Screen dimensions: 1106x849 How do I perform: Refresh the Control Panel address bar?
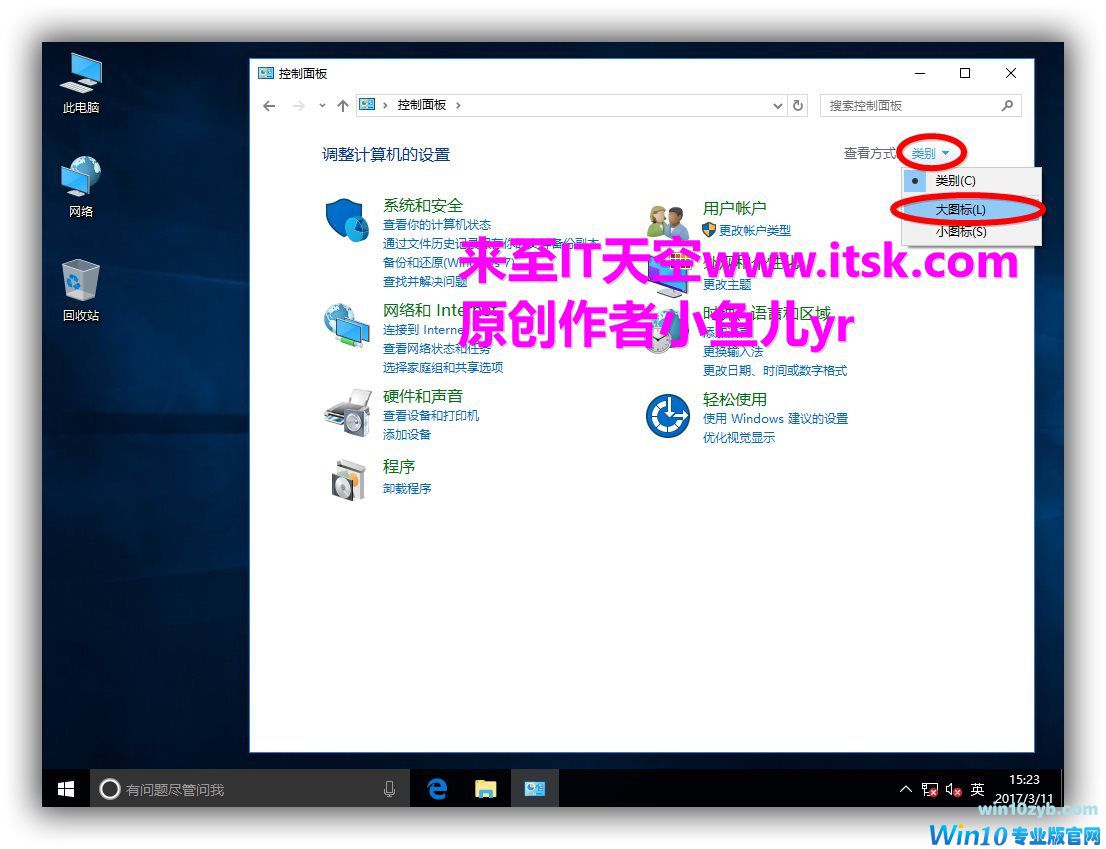click(798, 106)
